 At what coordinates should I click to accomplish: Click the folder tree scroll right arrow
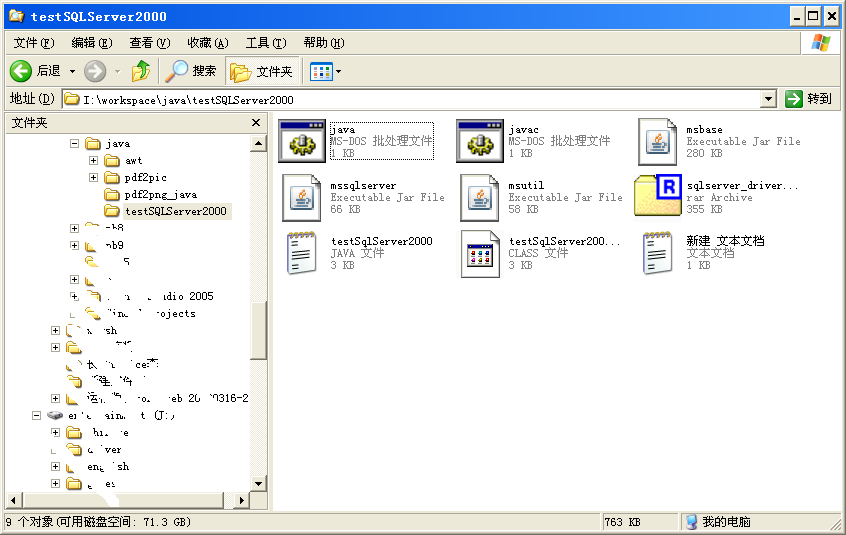pos(241,500)
